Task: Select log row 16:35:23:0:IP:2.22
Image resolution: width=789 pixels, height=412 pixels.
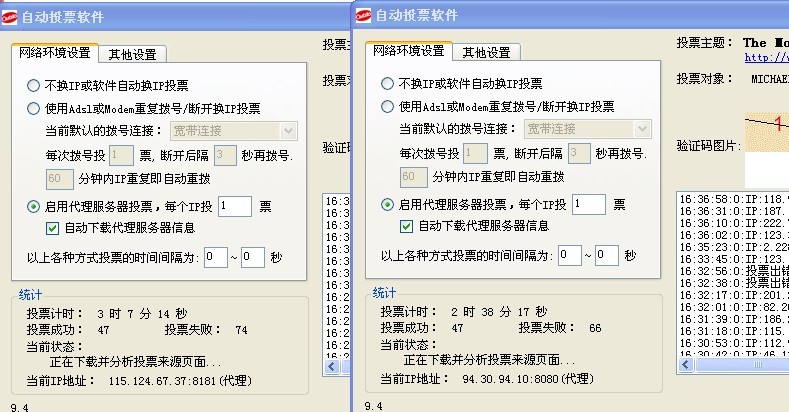Action: coord(734,248)
